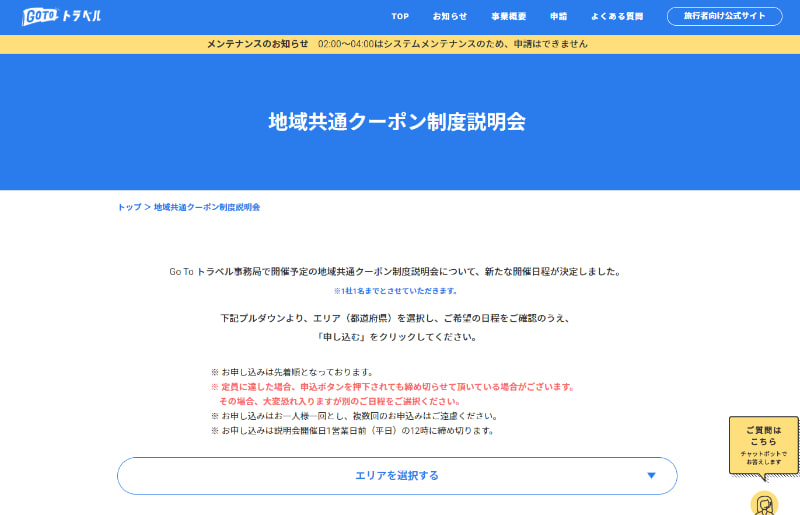This screenshot has width=800, height=515.
Task: Click the トップ breadcrumb link
Action: [x=130, y=207]
